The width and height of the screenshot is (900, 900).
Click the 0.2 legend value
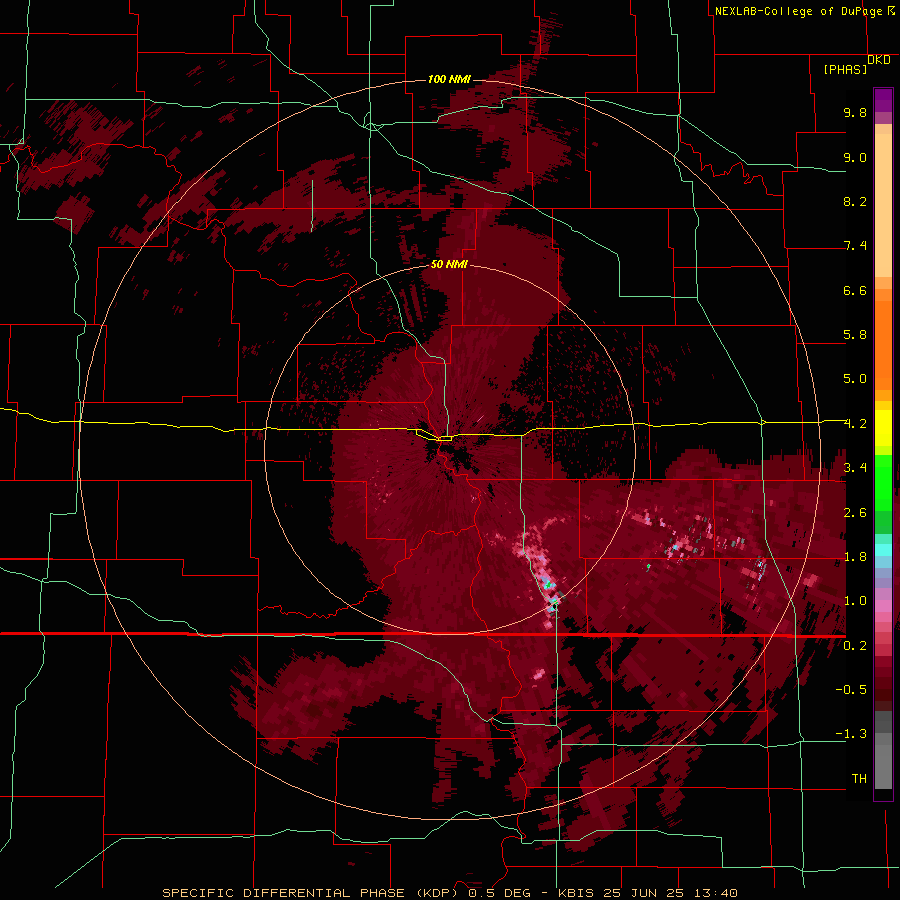pyautogui.click(x=855, y=646)
